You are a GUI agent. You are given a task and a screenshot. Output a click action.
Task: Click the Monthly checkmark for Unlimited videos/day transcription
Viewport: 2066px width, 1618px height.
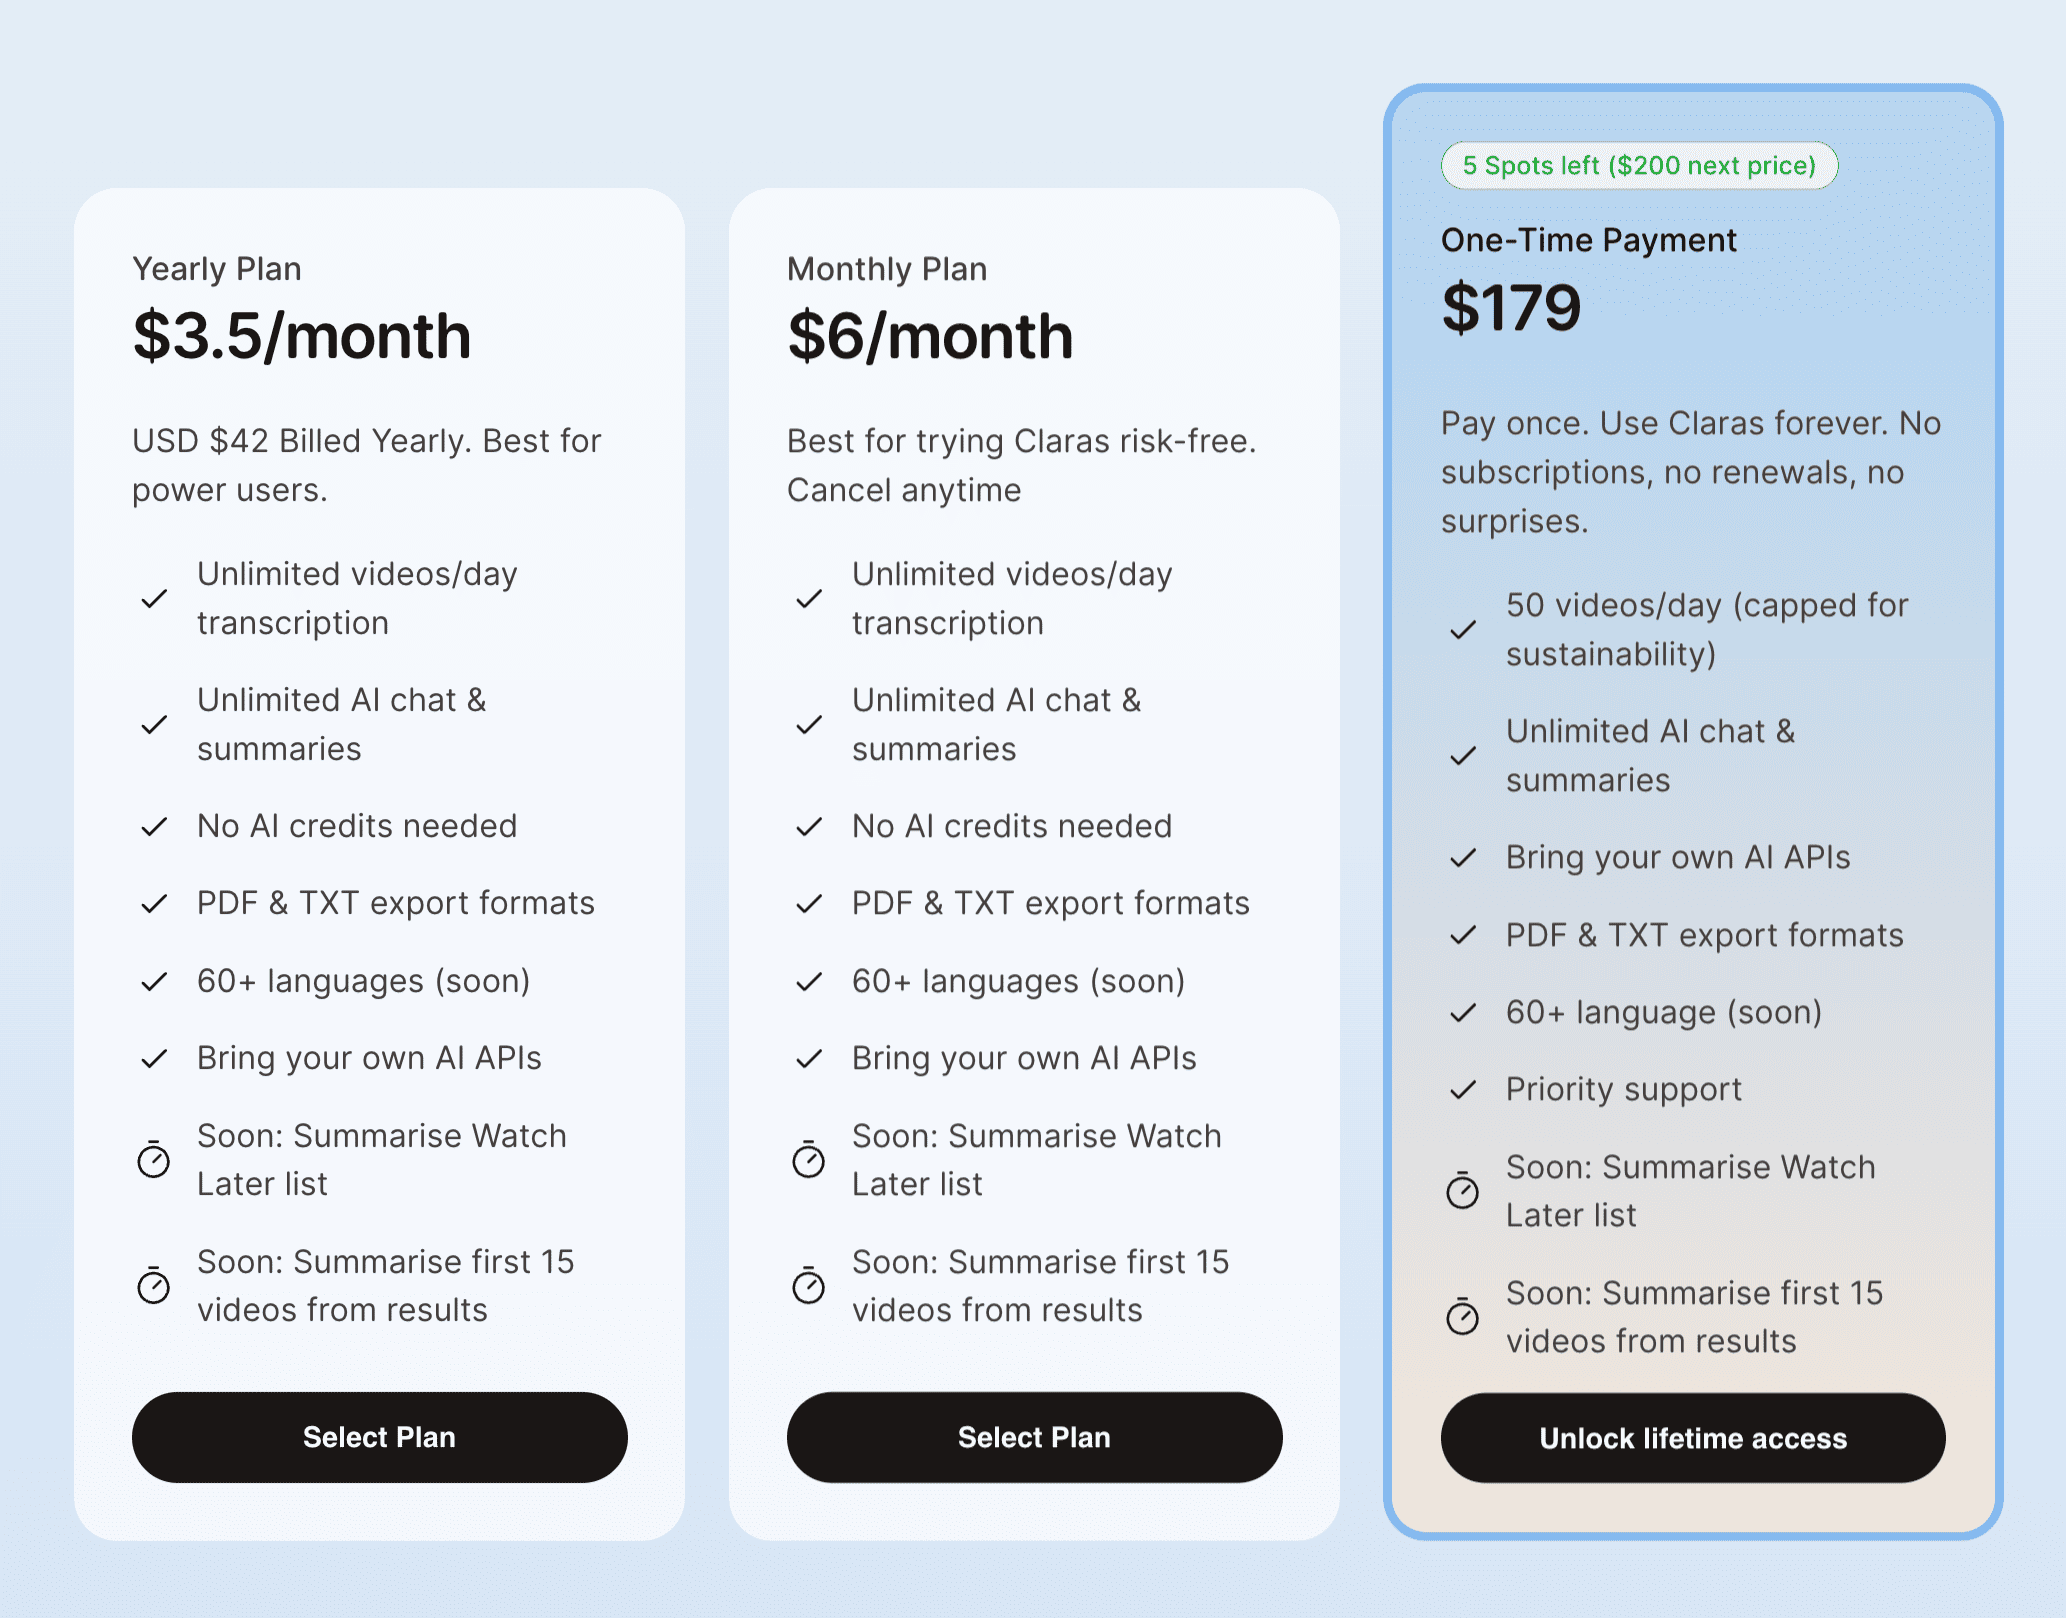pyautogui.click(x=809, y=598)
